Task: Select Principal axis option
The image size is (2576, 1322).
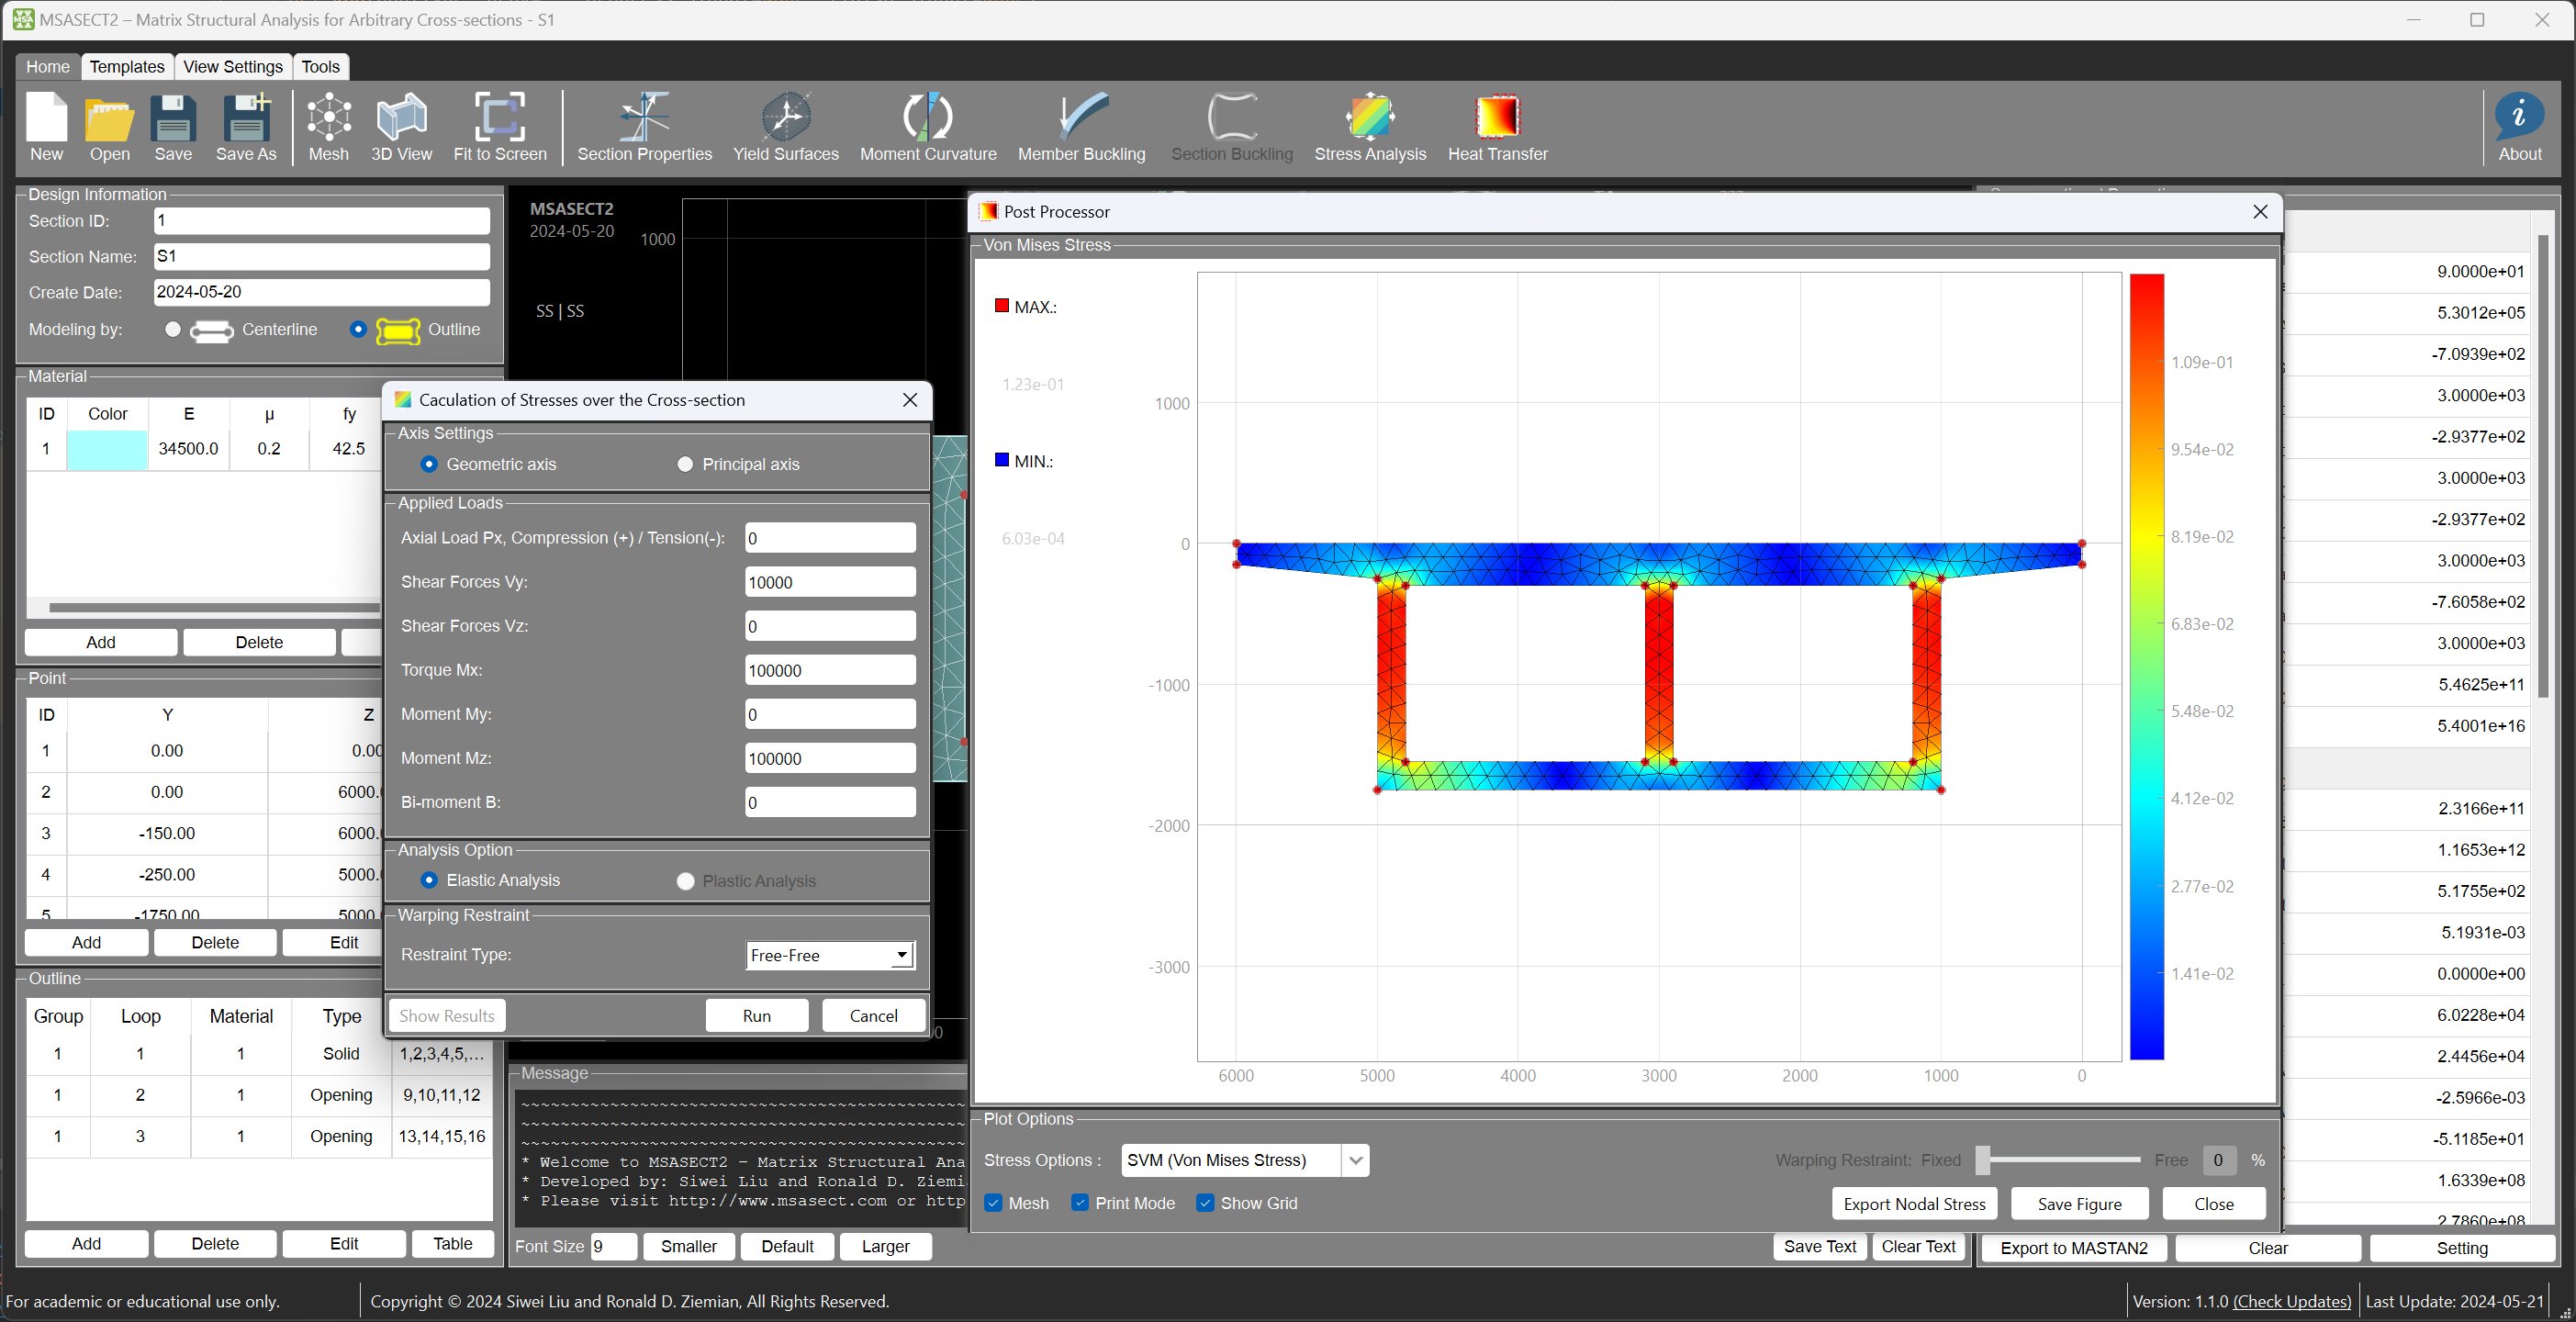Action: point(685,464)
